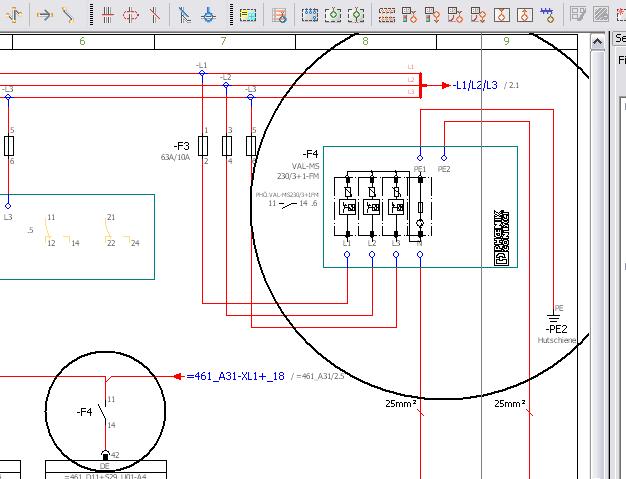The width and height of the screenshot is (626, 479).
Task: Select the VAL-MS type text
Action: coord(305,166)
